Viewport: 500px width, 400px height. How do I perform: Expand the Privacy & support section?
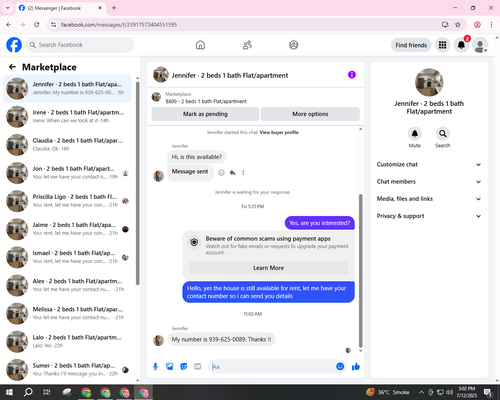coord(429,216)
